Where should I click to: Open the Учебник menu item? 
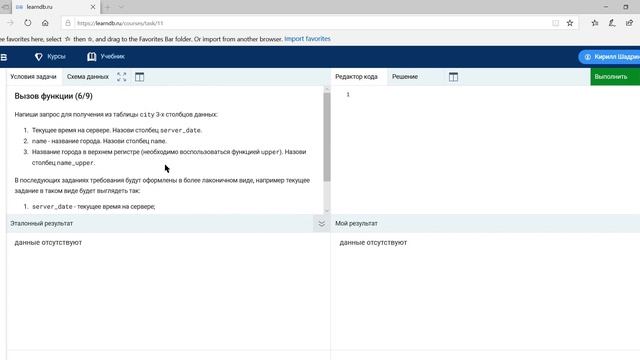112,56
